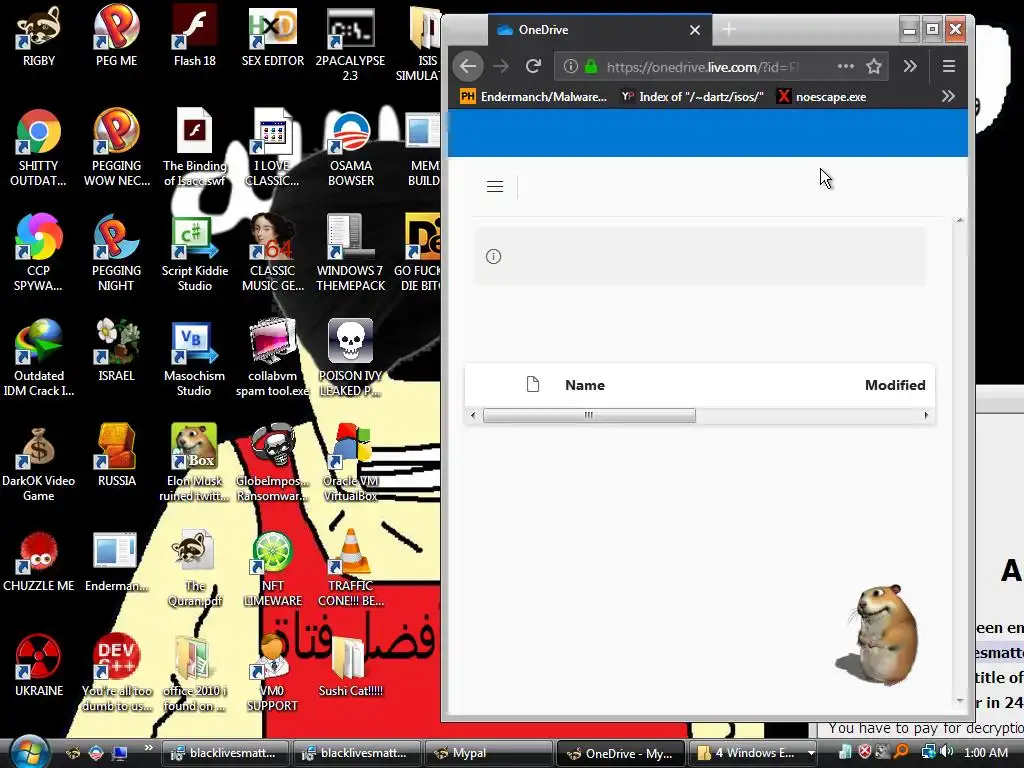This screenshot has width=1024, height=768.
Task: Click the 1:00 AM taskbar clock
Action: (x=985, y=752)
